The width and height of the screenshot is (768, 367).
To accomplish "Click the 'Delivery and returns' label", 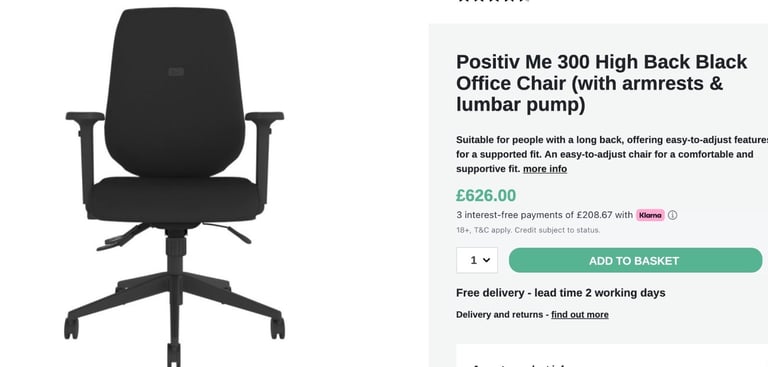I will coord(500,315).
